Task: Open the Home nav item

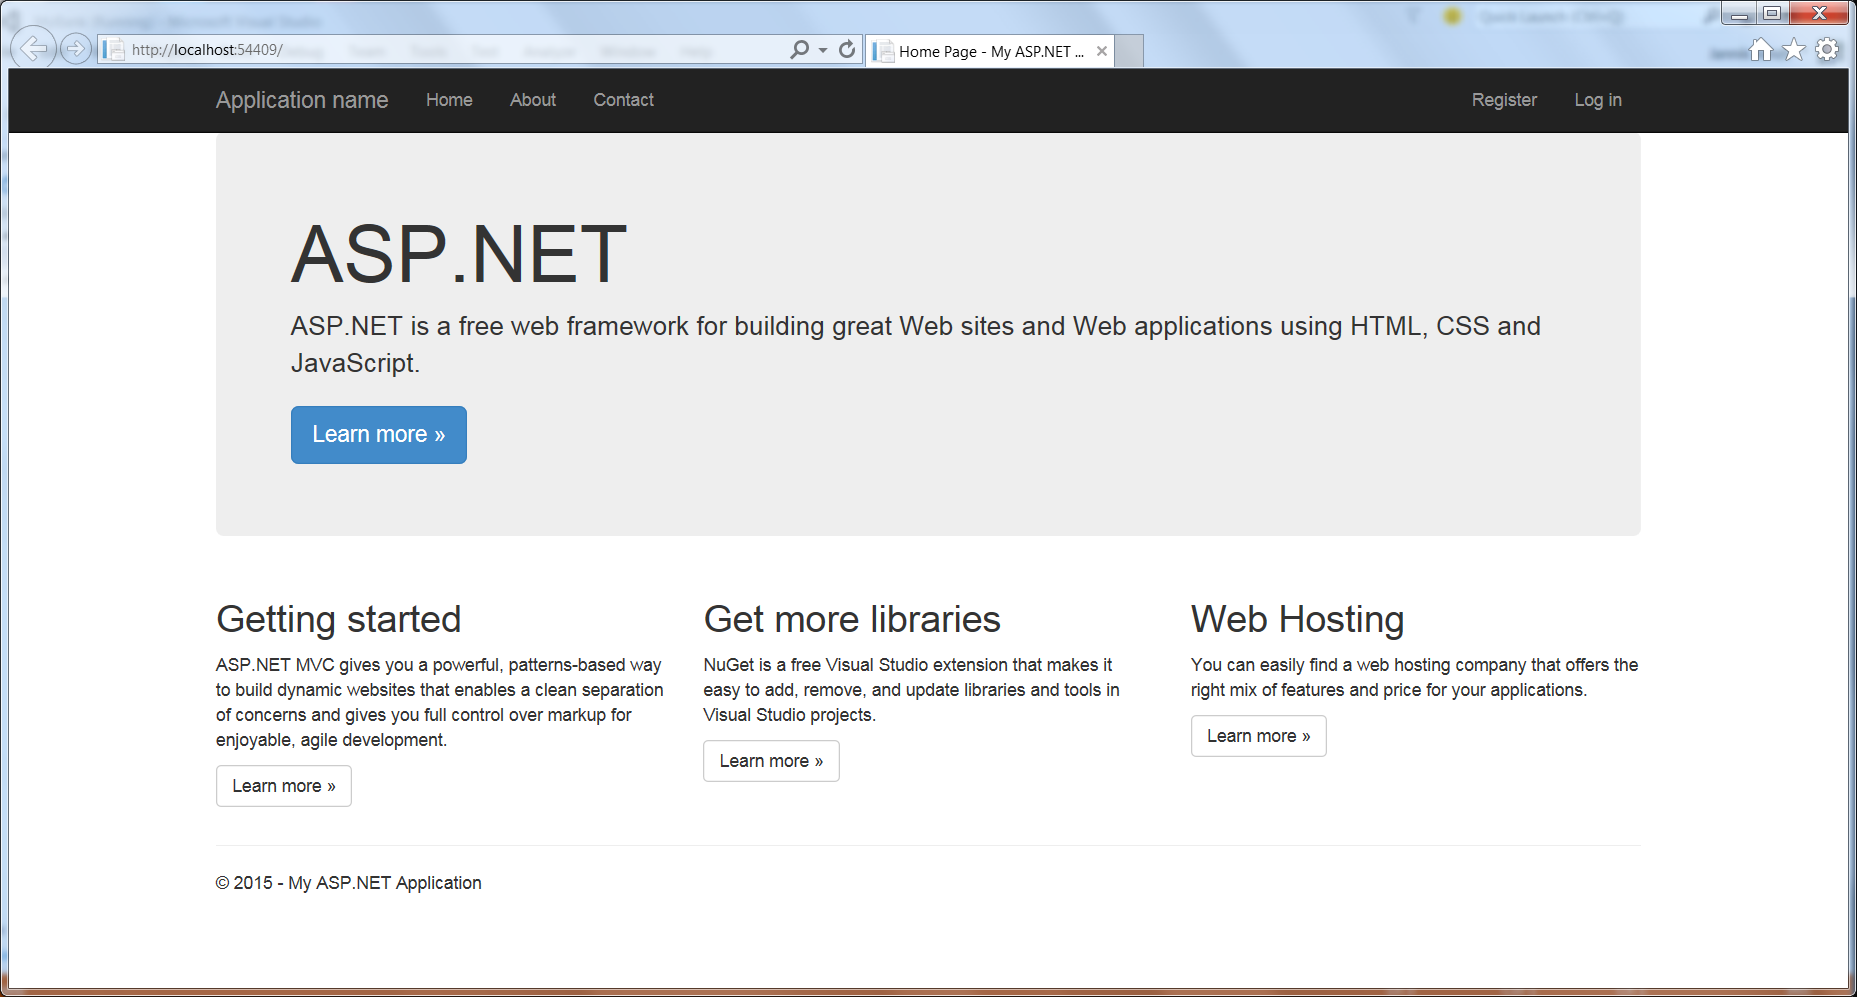Action: click(449, 100)
